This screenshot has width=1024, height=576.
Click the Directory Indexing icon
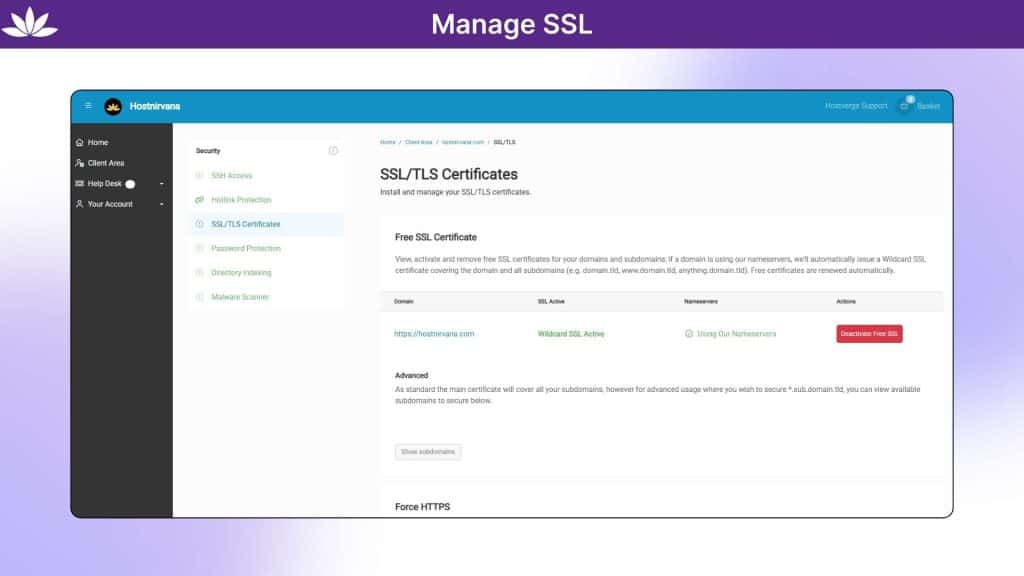pos(198,272)
